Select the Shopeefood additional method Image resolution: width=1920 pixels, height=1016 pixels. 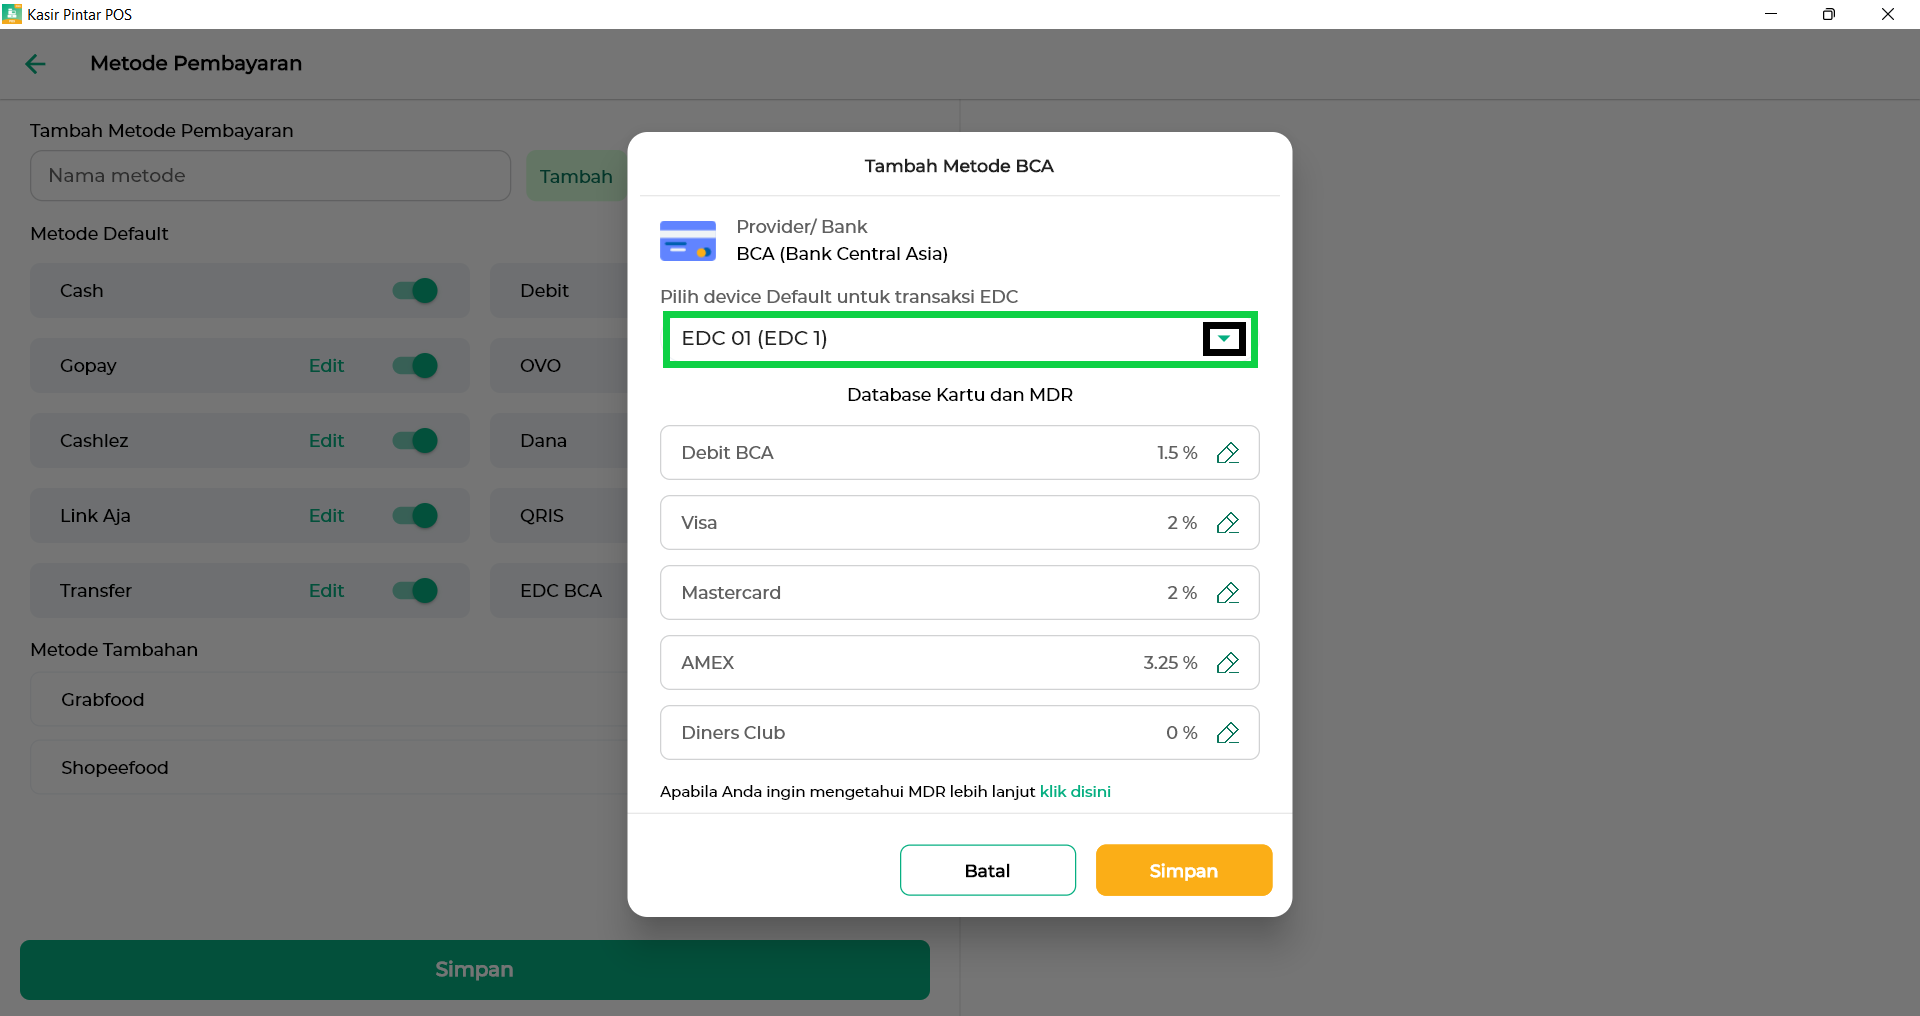329,768
